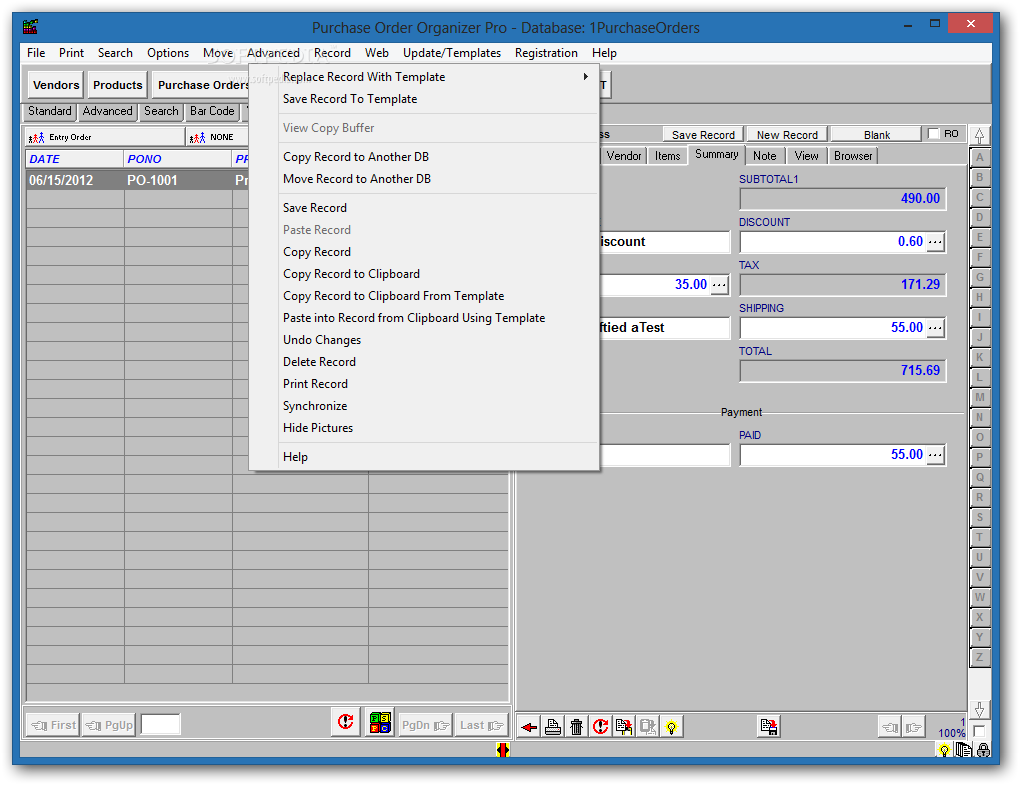This screenshot has height=785, width=1020.
Task: Click the refresh icon next to the trash can
Action: 600,726
